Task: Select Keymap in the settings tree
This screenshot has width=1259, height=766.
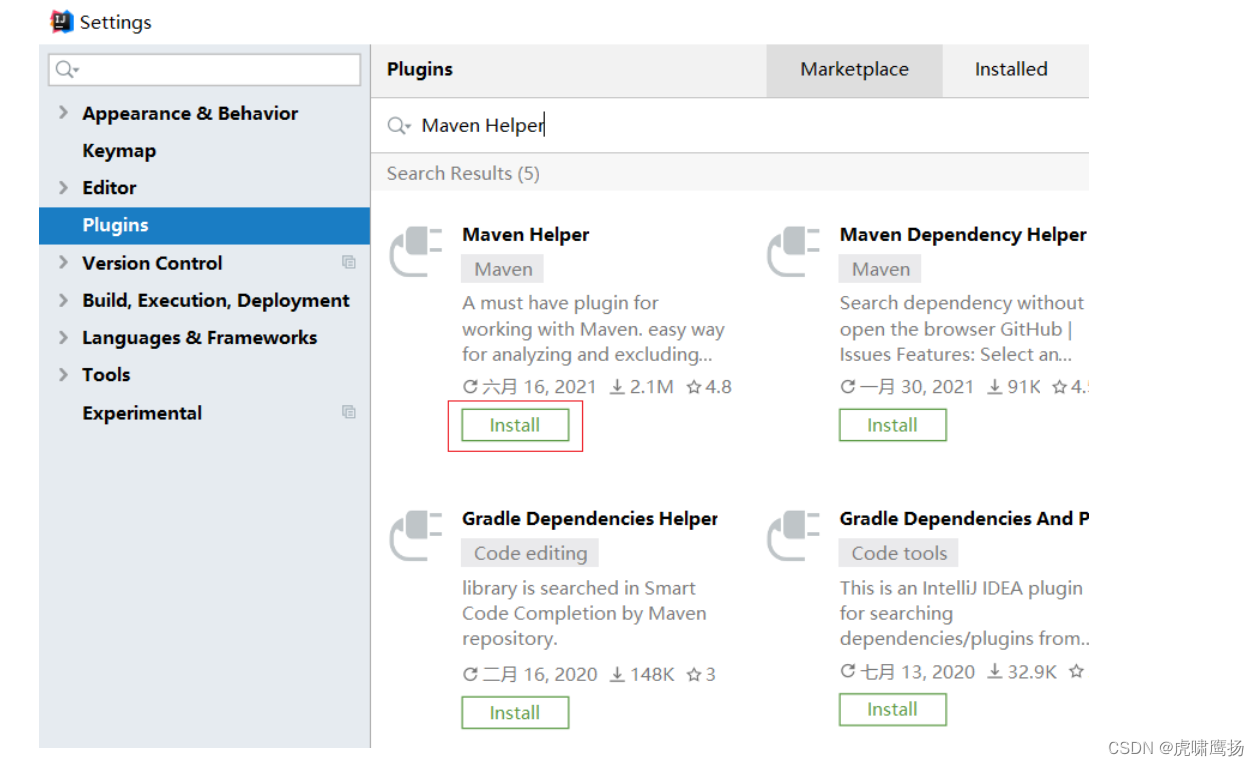Action: pyautogui.click(x=119, y=151)
